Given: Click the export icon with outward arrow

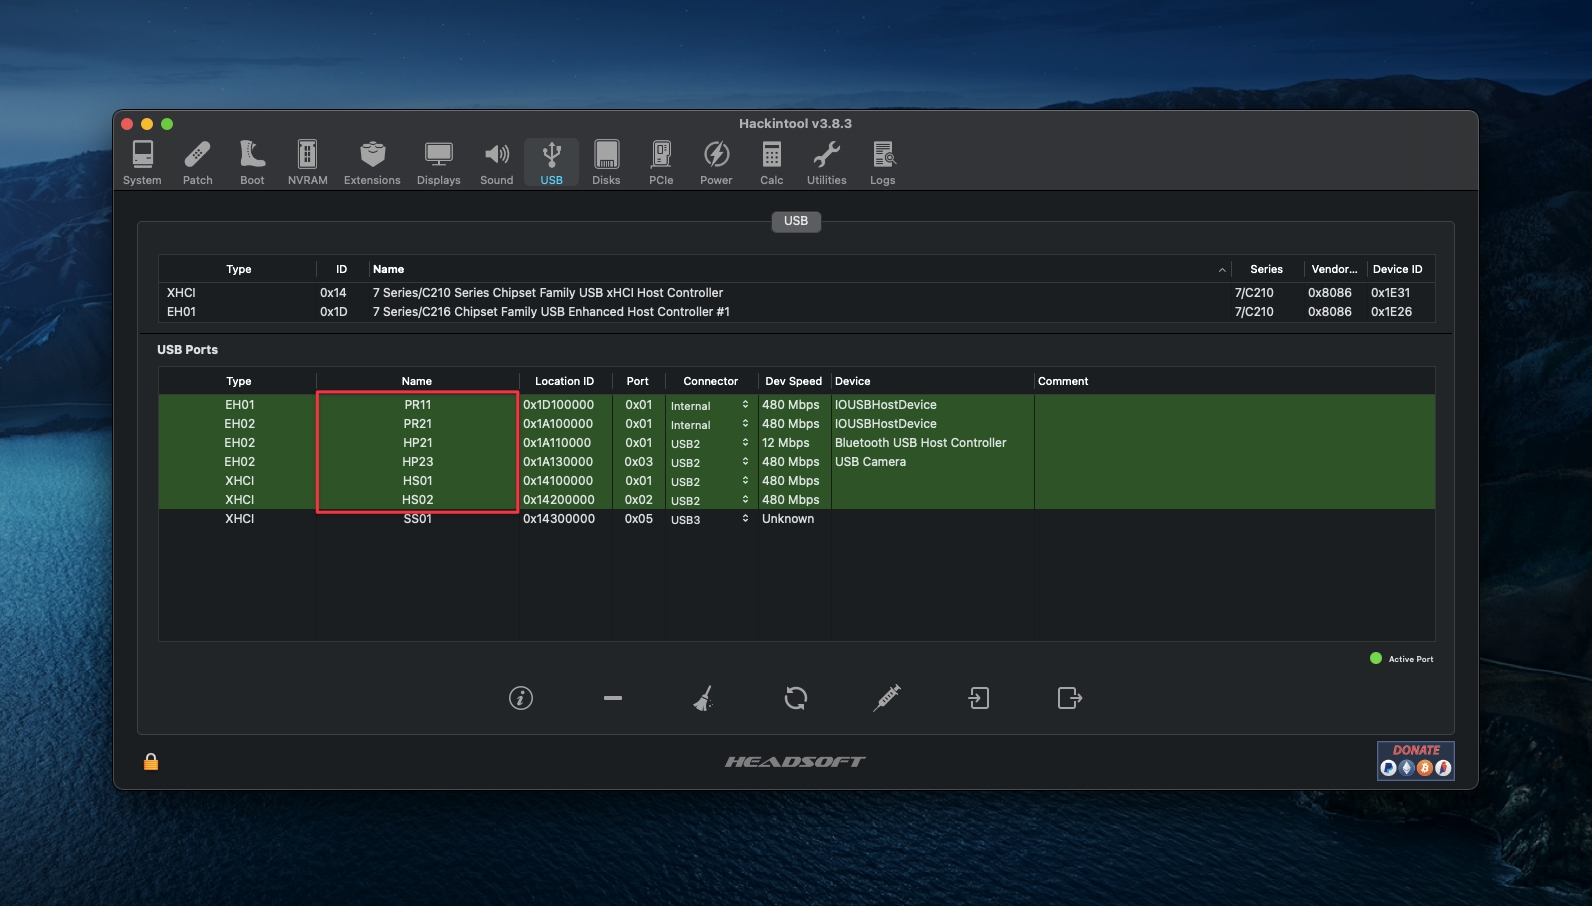Looking at the screenshot, I should click(1070, 698).
